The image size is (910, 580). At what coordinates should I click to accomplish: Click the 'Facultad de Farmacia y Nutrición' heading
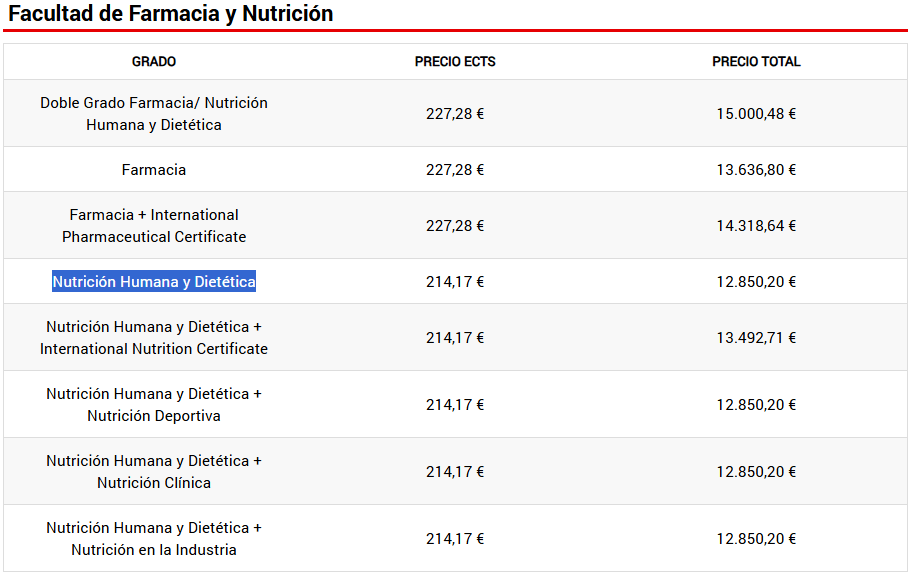click(x=171, y=13)
